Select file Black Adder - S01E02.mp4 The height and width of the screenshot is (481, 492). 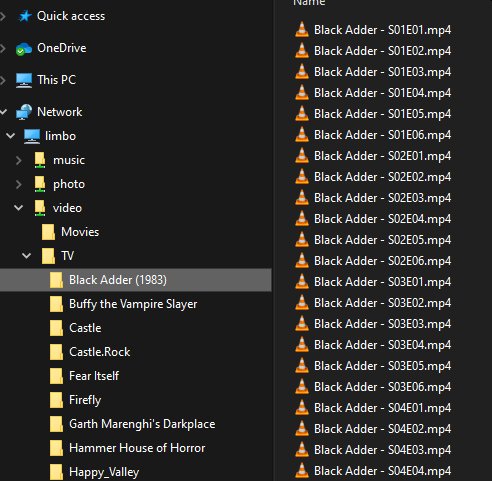pos(382,51)
